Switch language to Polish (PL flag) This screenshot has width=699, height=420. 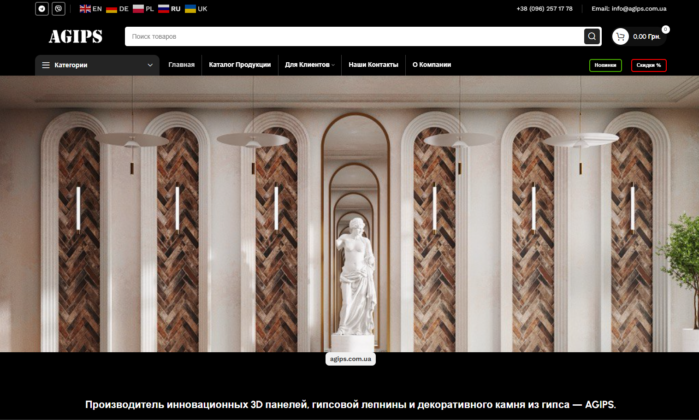click(x=143, y=9)
